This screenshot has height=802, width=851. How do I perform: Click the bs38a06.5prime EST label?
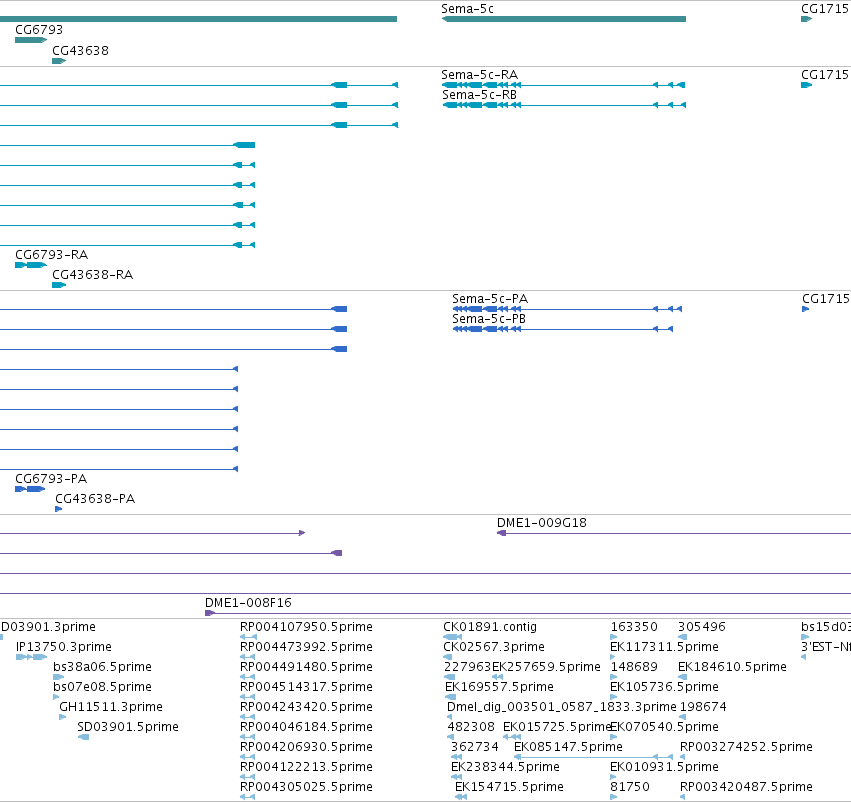click(102, 666)
